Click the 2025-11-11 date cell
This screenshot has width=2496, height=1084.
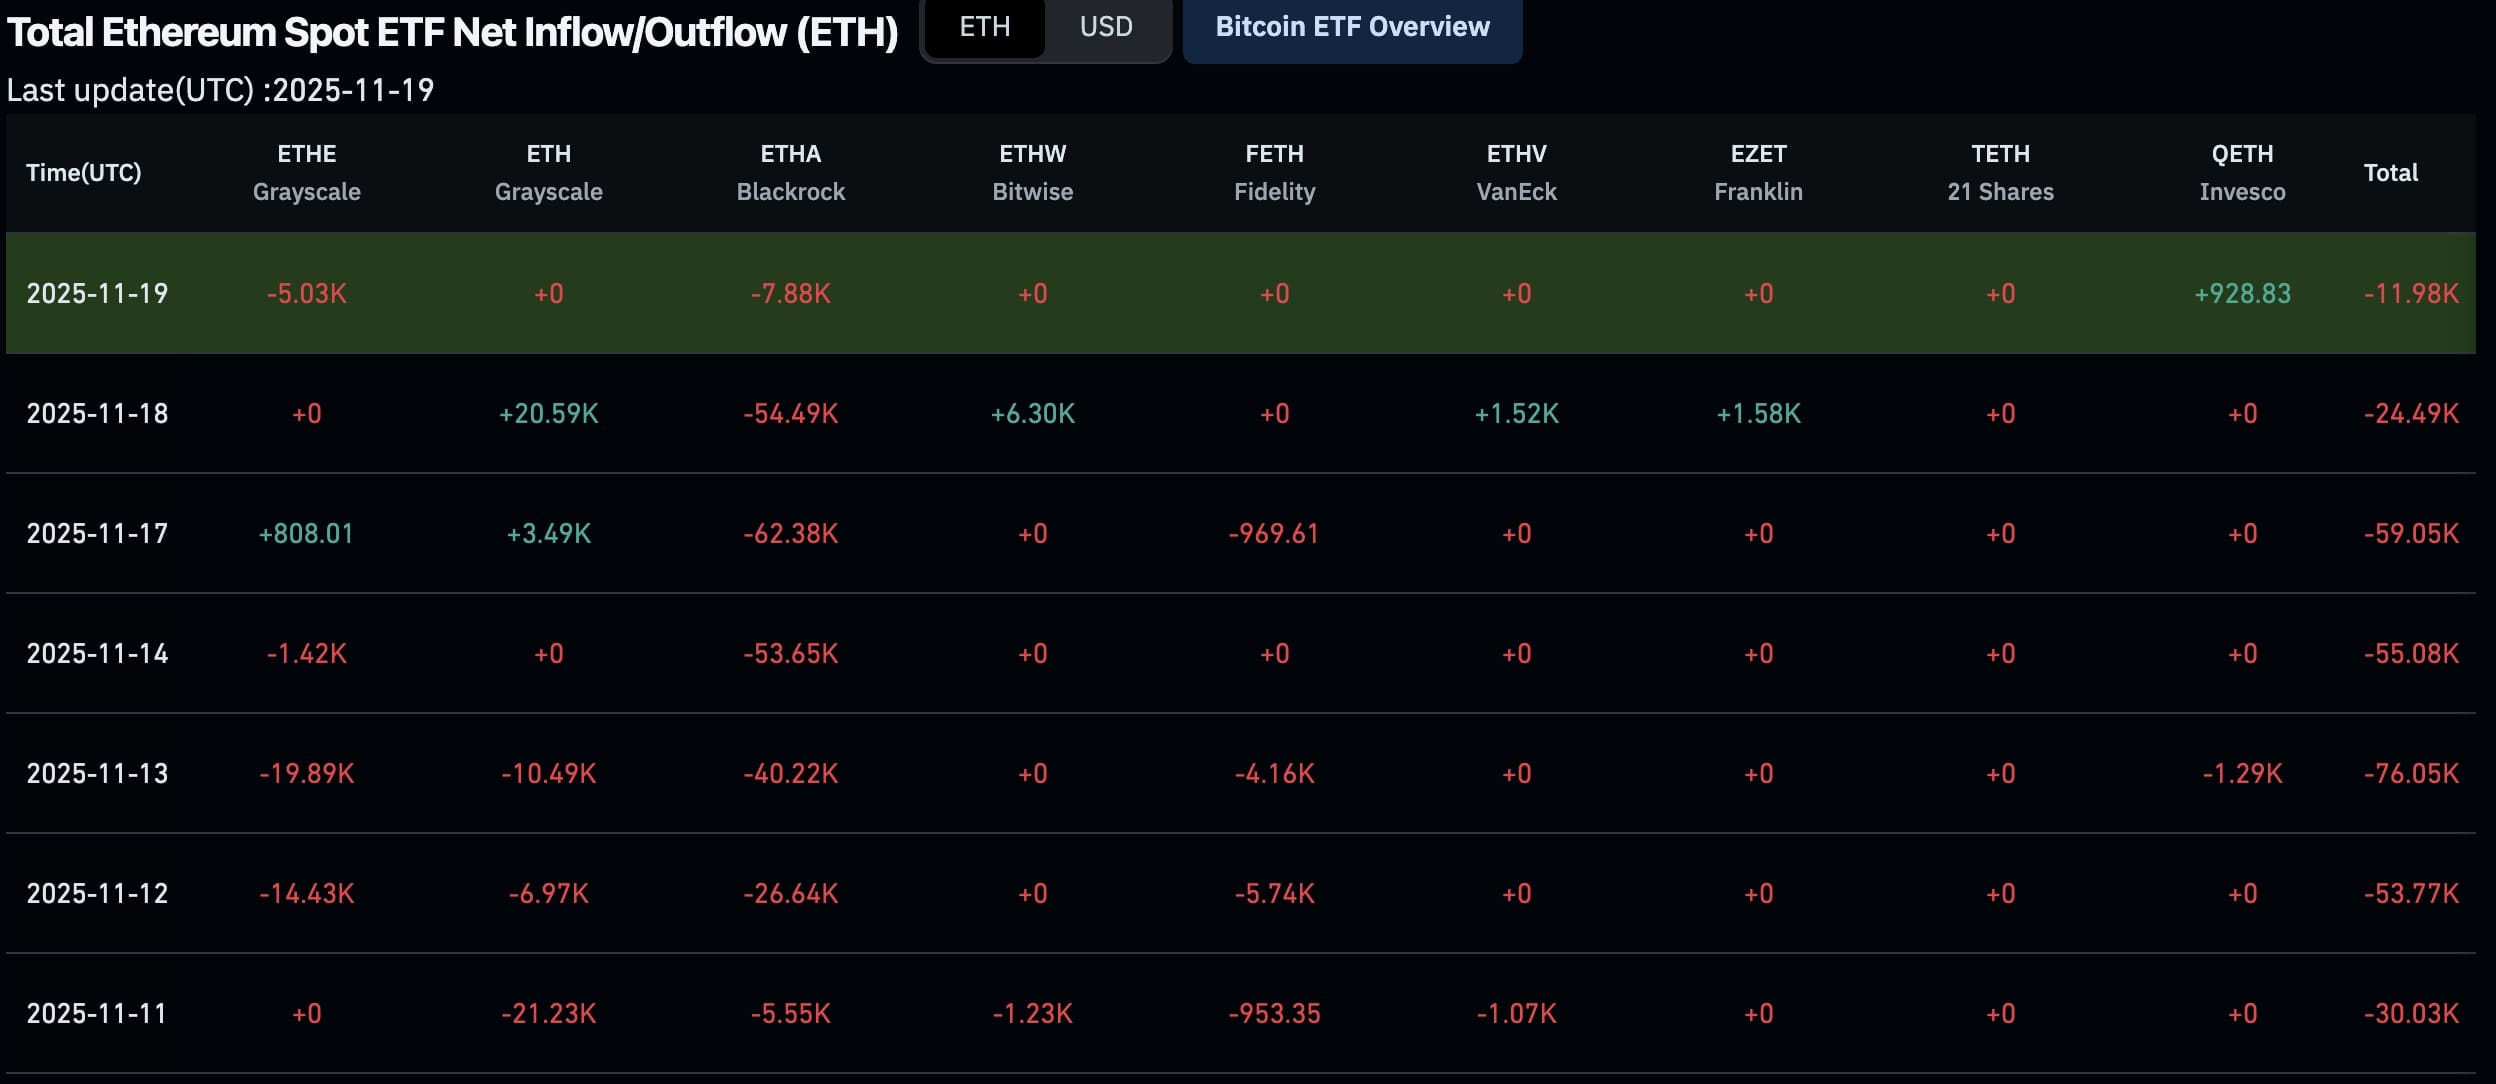(x=97, y=1013)
